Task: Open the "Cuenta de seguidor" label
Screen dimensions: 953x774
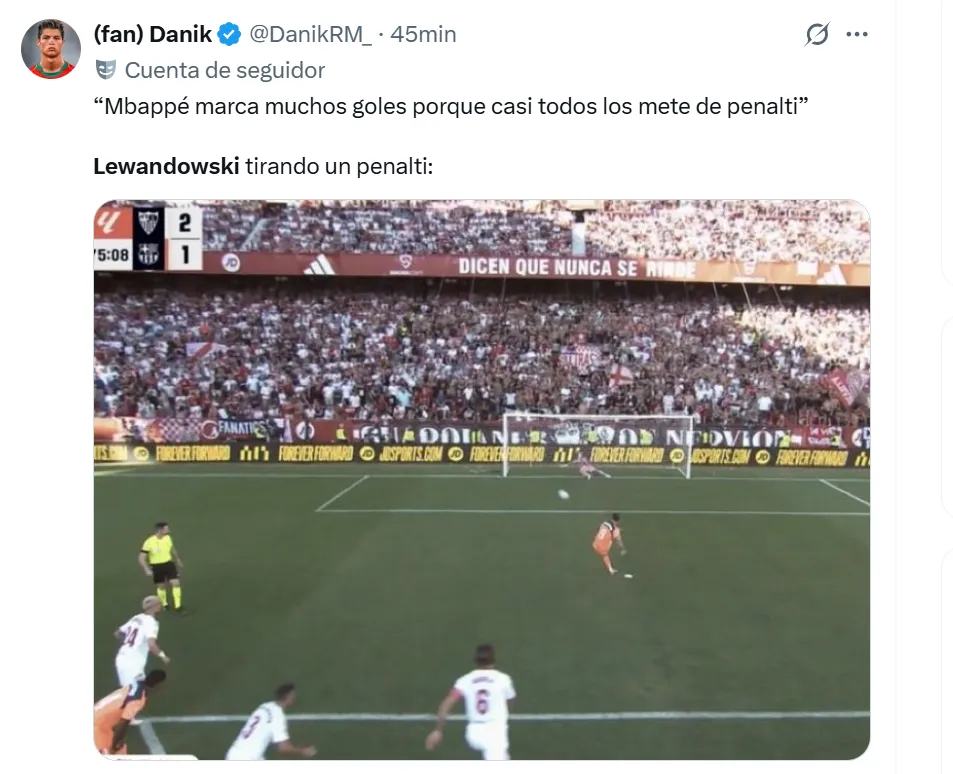Action: (225, 71)
